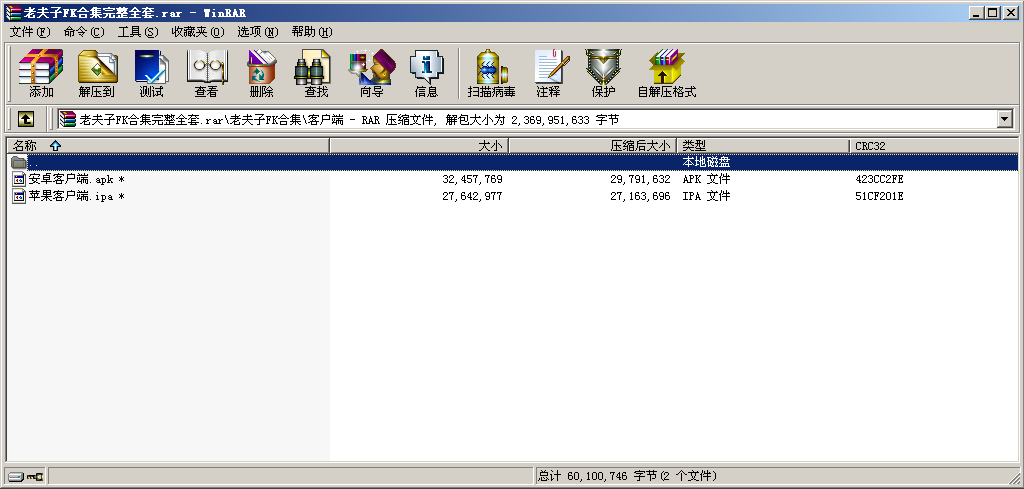1024x489 pixels.
Task: Sort by 压缩后大小 column header
Action: click(x=593, y=146)
